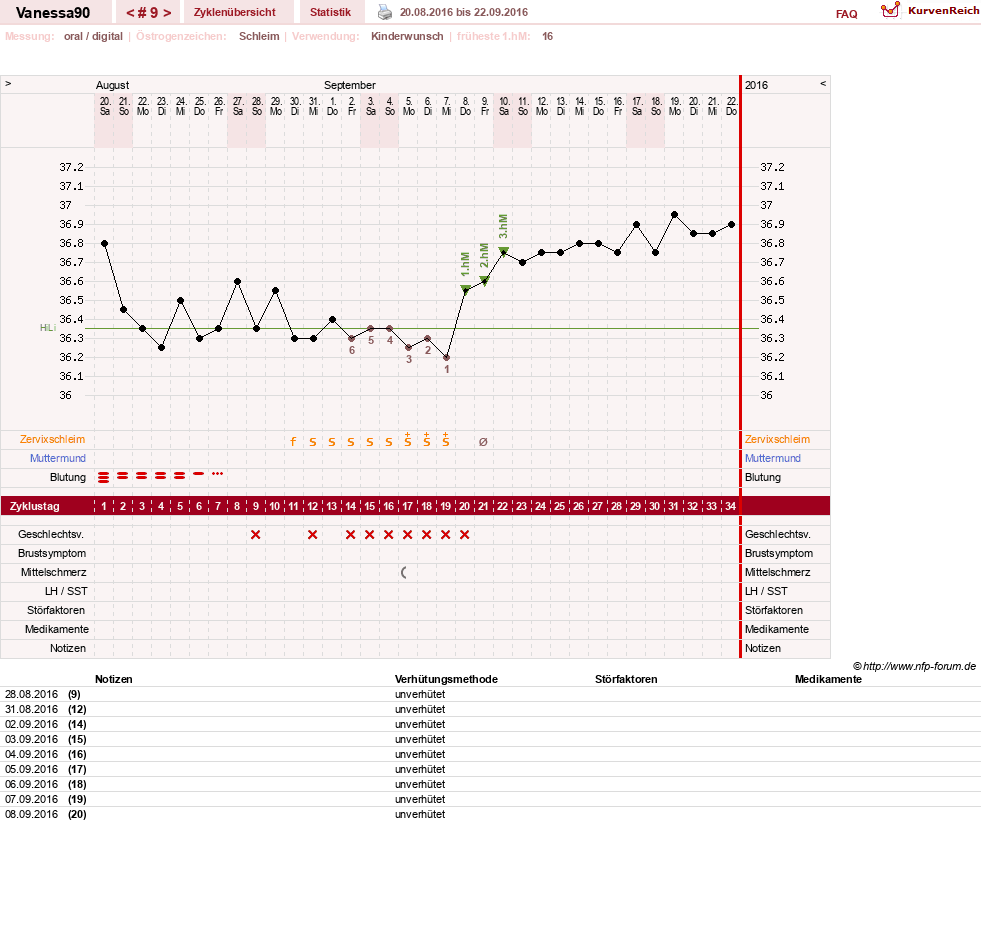This screenshot has height=938, width=981.
Task: Open the Zyklenübersicht tab
Action: 235,12
